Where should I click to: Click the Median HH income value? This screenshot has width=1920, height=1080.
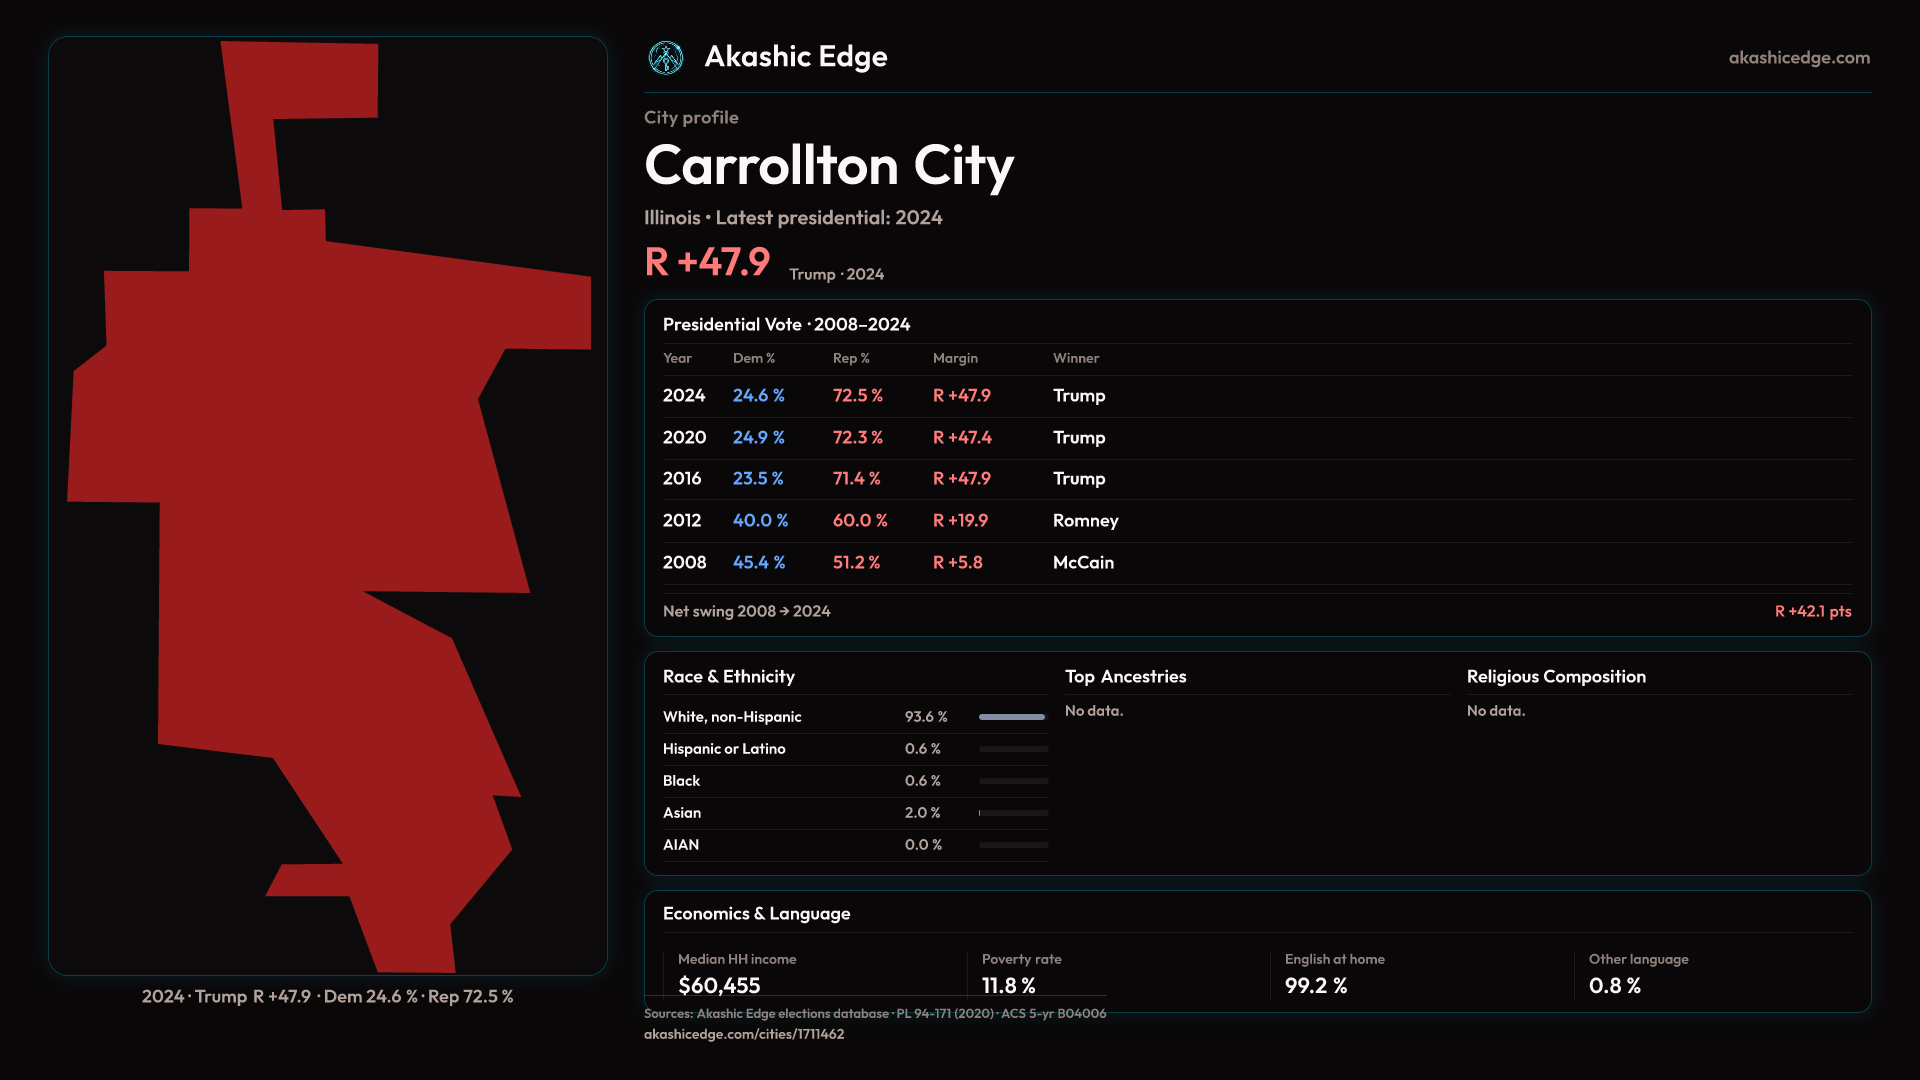[719, 986]
